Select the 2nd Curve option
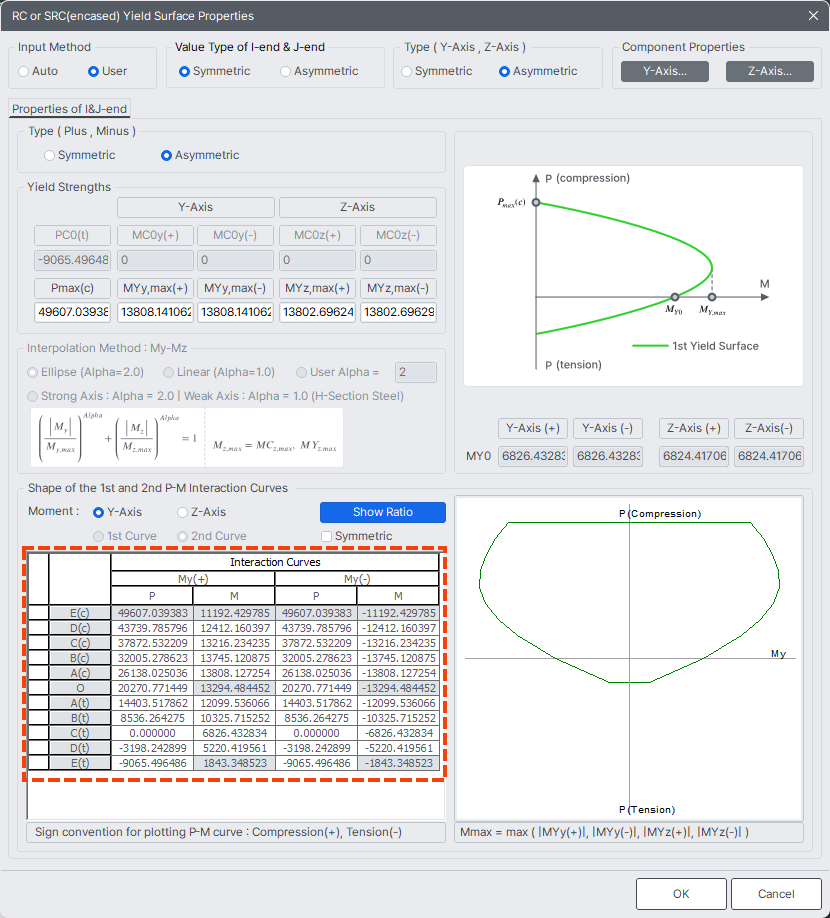 [x=212, y=536]
